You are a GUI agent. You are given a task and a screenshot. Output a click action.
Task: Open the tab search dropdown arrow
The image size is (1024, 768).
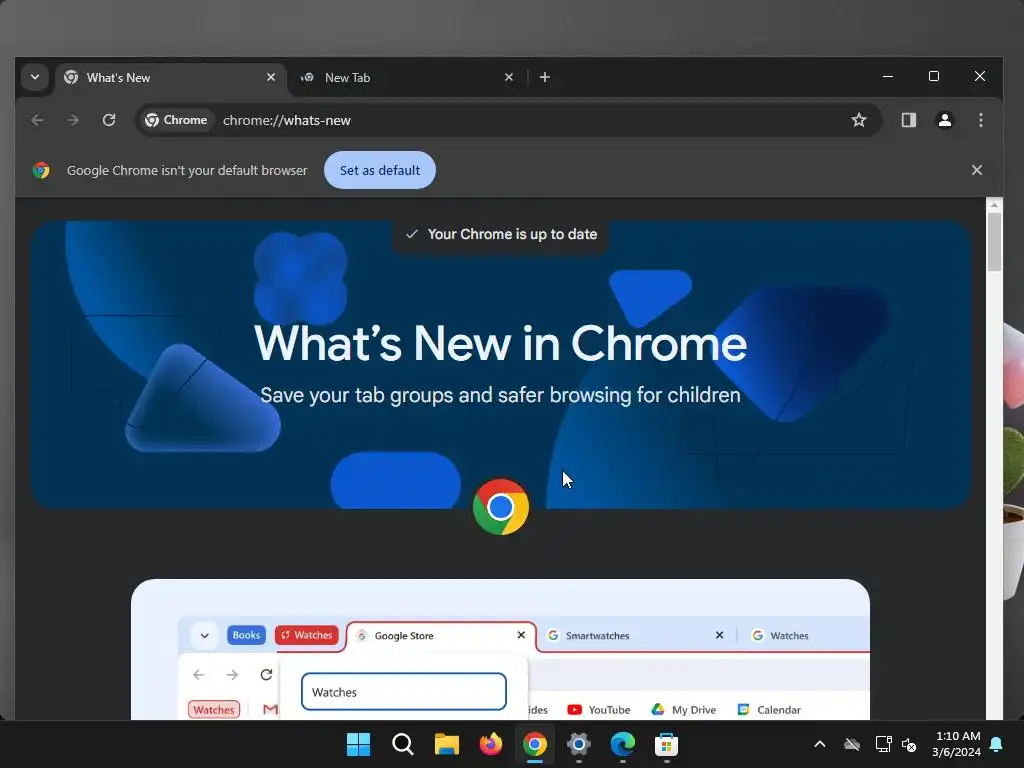[35, 77]
